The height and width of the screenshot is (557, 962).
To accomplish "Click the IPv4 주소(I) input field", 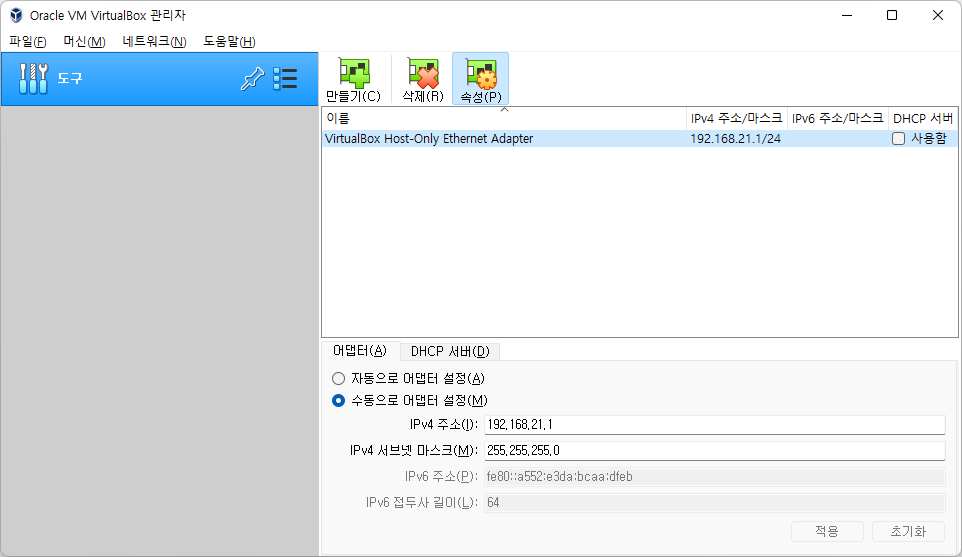I will click(714, 424).
